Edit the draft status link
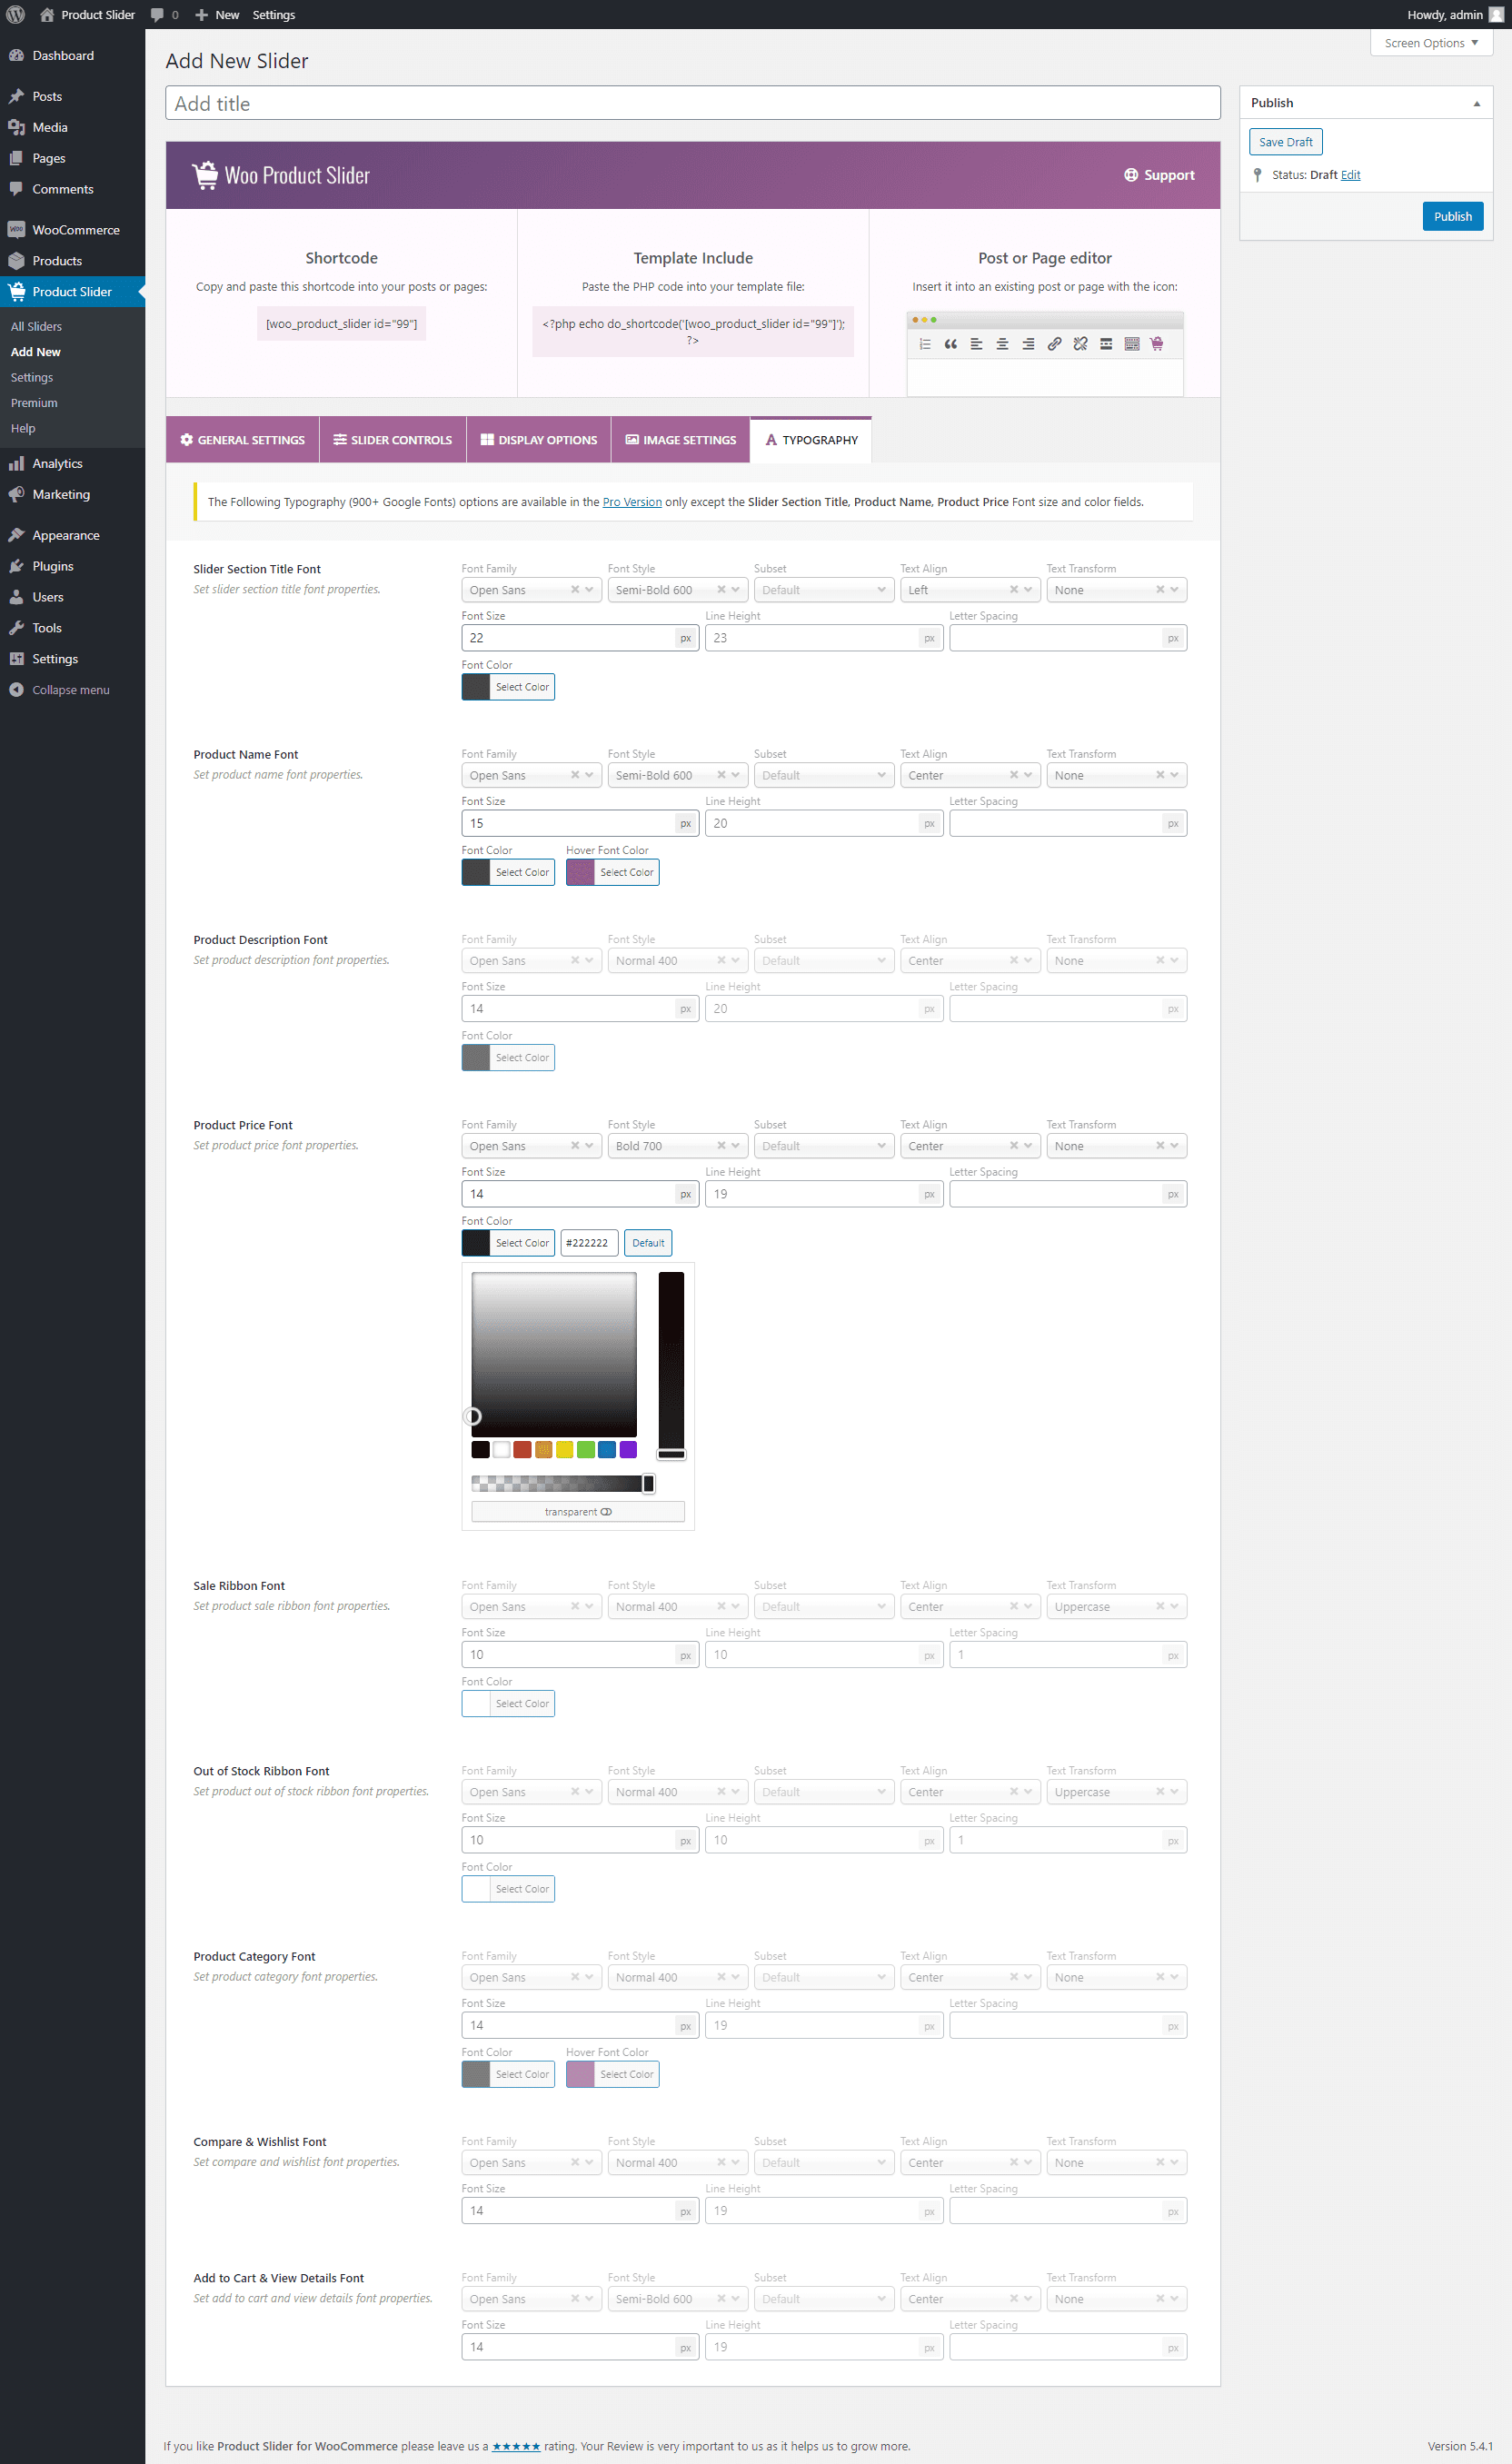This screenshot has height=2464, width=1512. coord(1350,175)
